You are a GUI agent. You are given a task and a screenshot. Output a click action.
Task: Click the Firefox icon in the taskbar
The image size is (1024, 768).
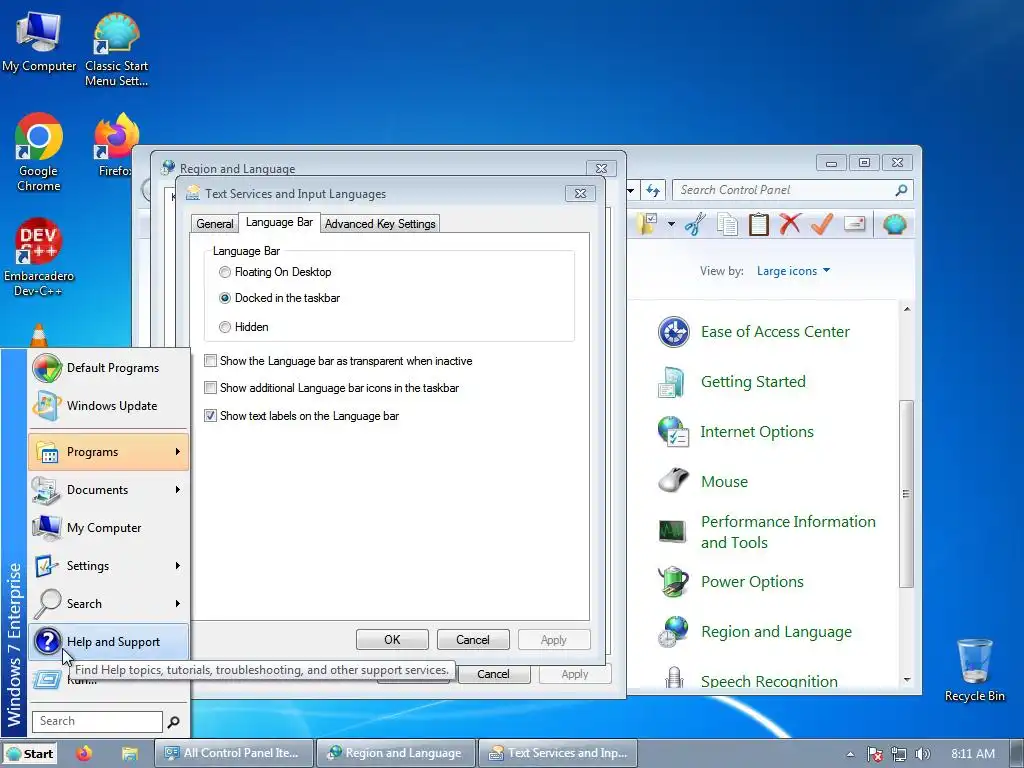[84, 753]
